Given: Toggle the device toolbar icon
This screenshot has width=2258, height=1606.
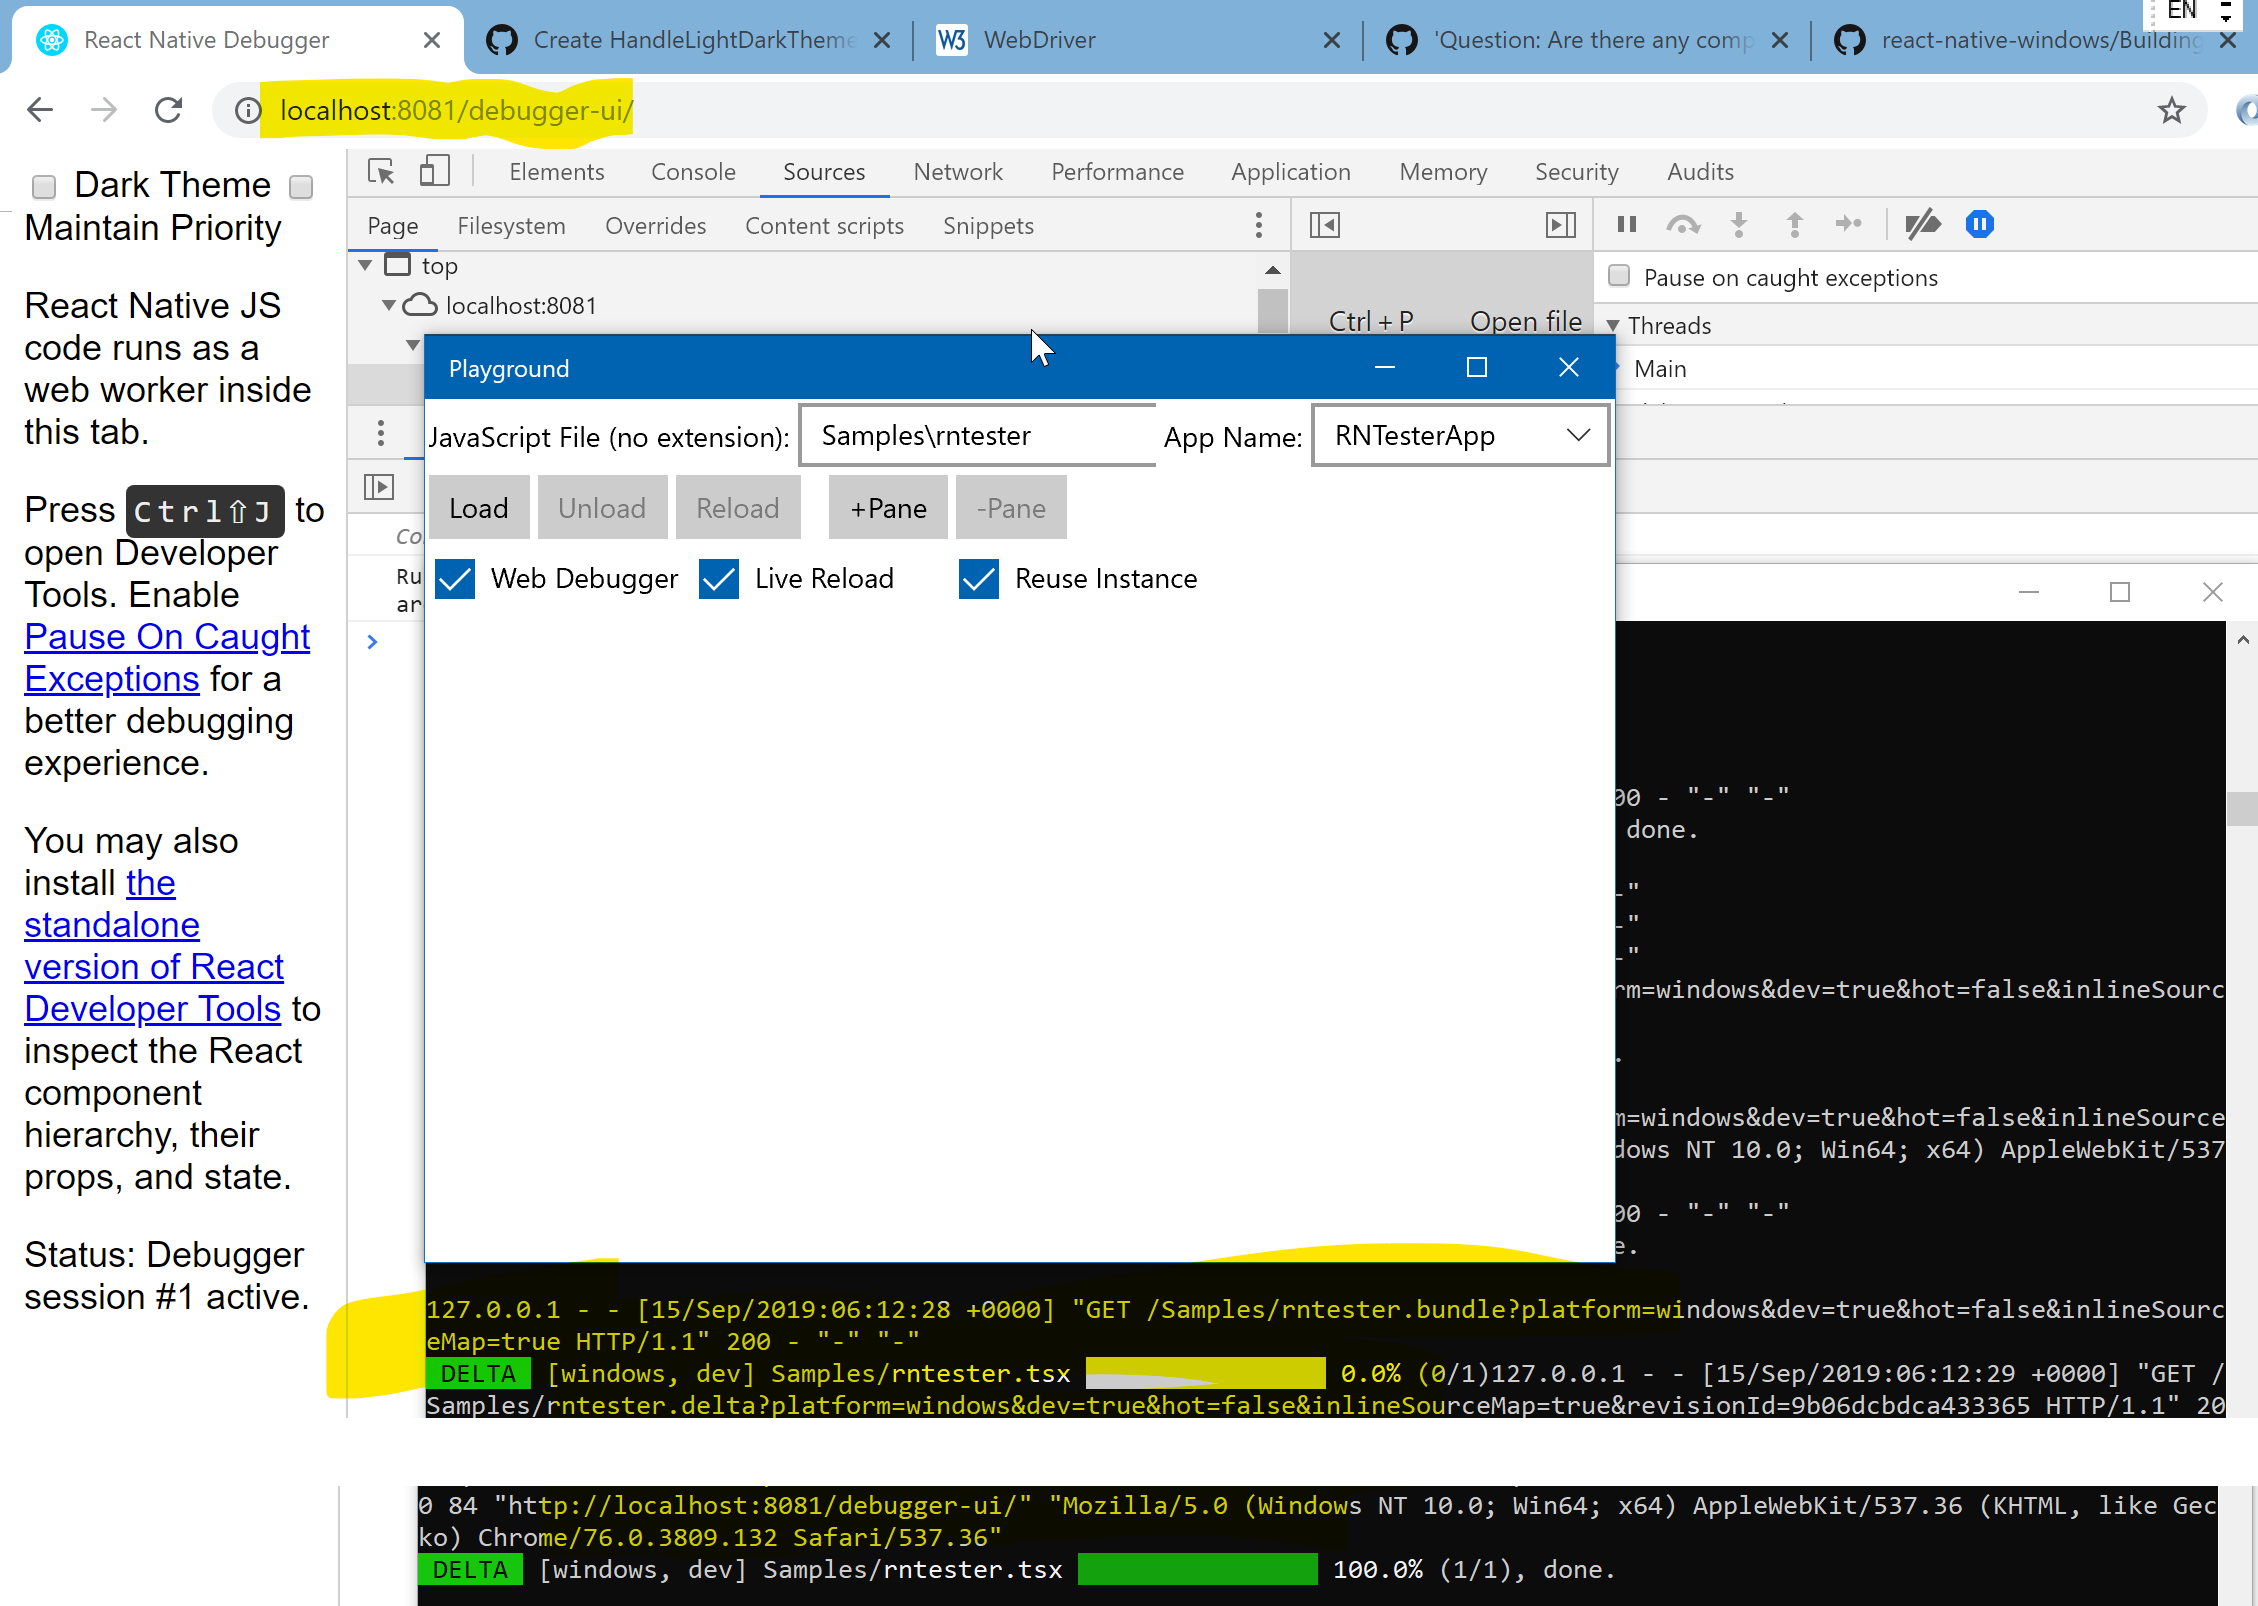Looking at the screenshot, I should (x=434, y=170).
